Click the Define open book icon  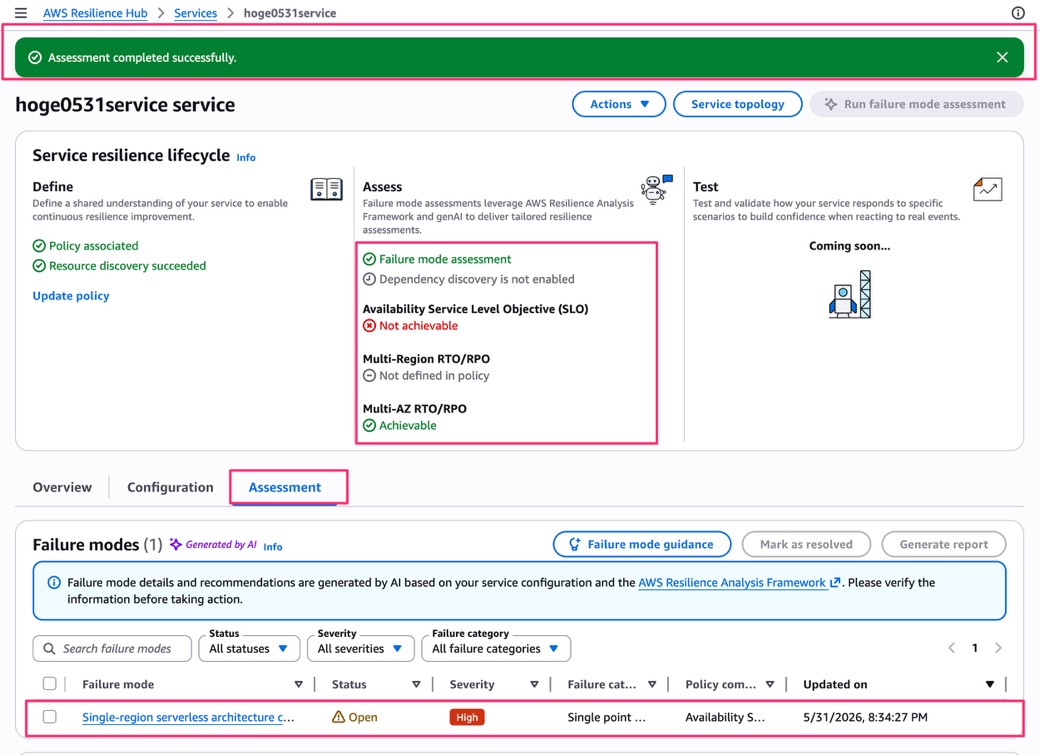tap(326, 189)
